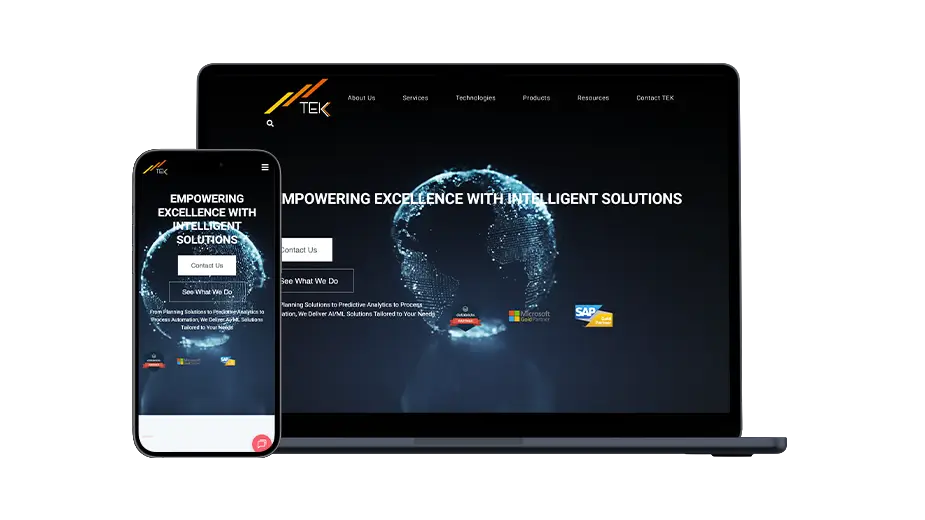Image resolution: width=925 pixels, height=520 pixels.
Task: Expand the Products navigation menu
Action: pos(536,98)
